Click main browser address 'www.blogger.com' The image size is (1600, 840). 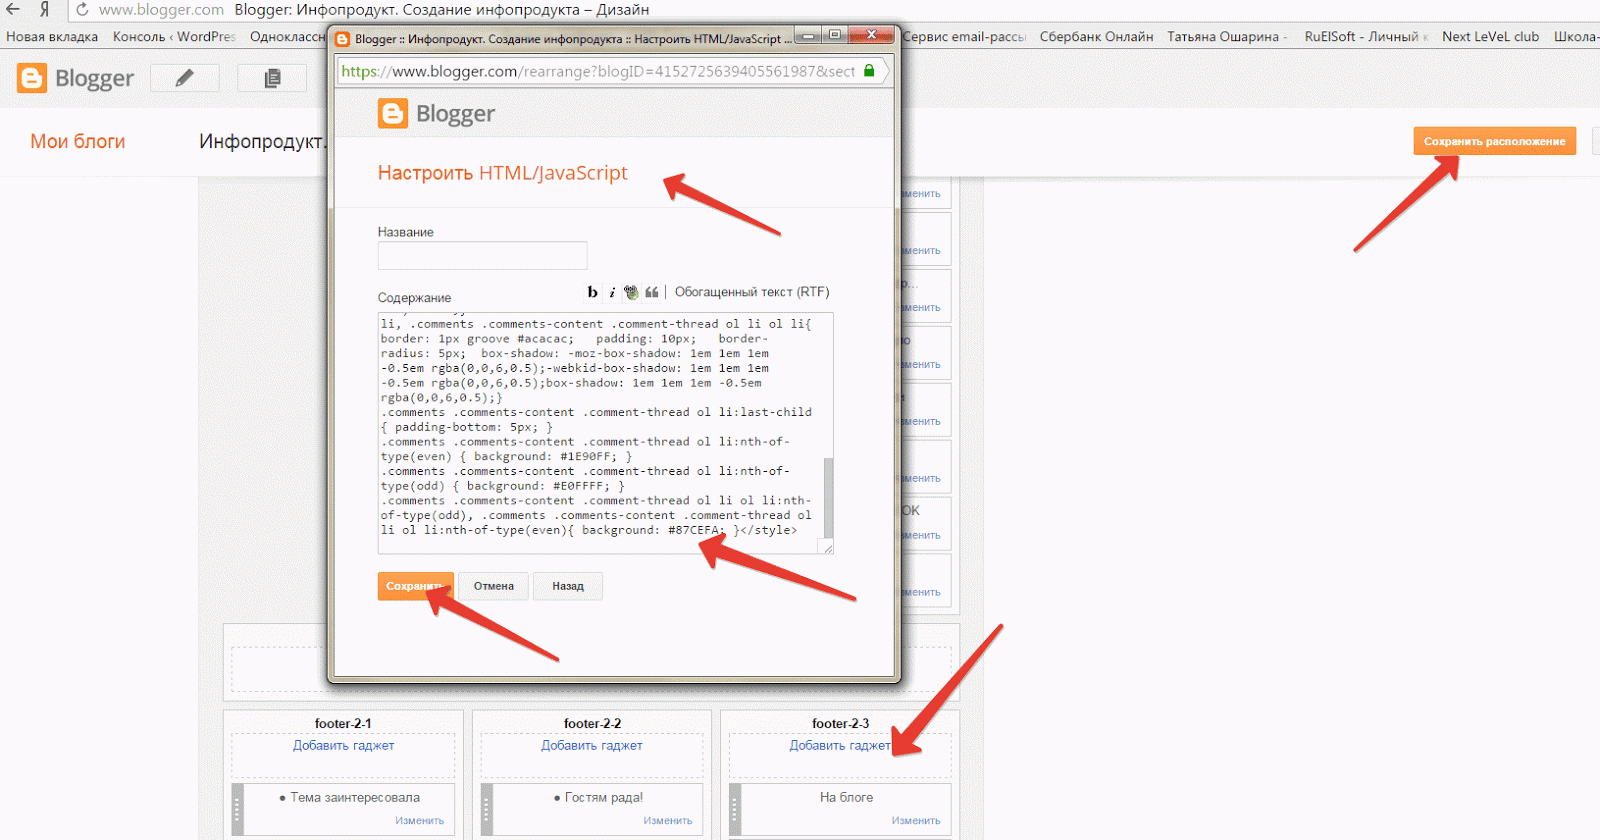161,9
